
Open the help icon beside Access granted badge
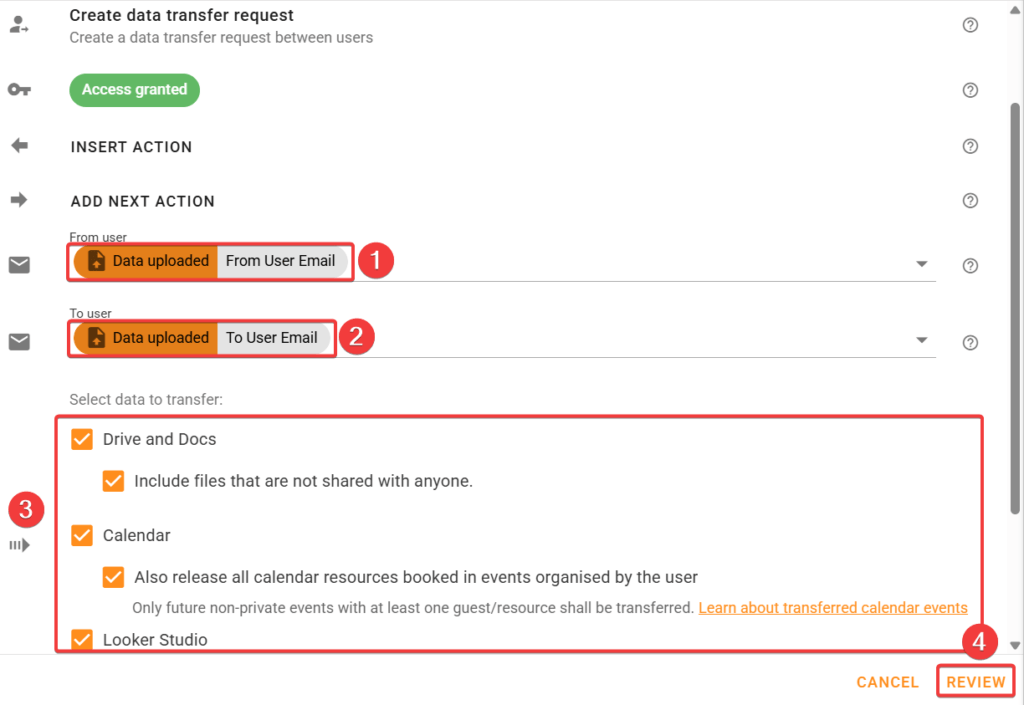969,89
